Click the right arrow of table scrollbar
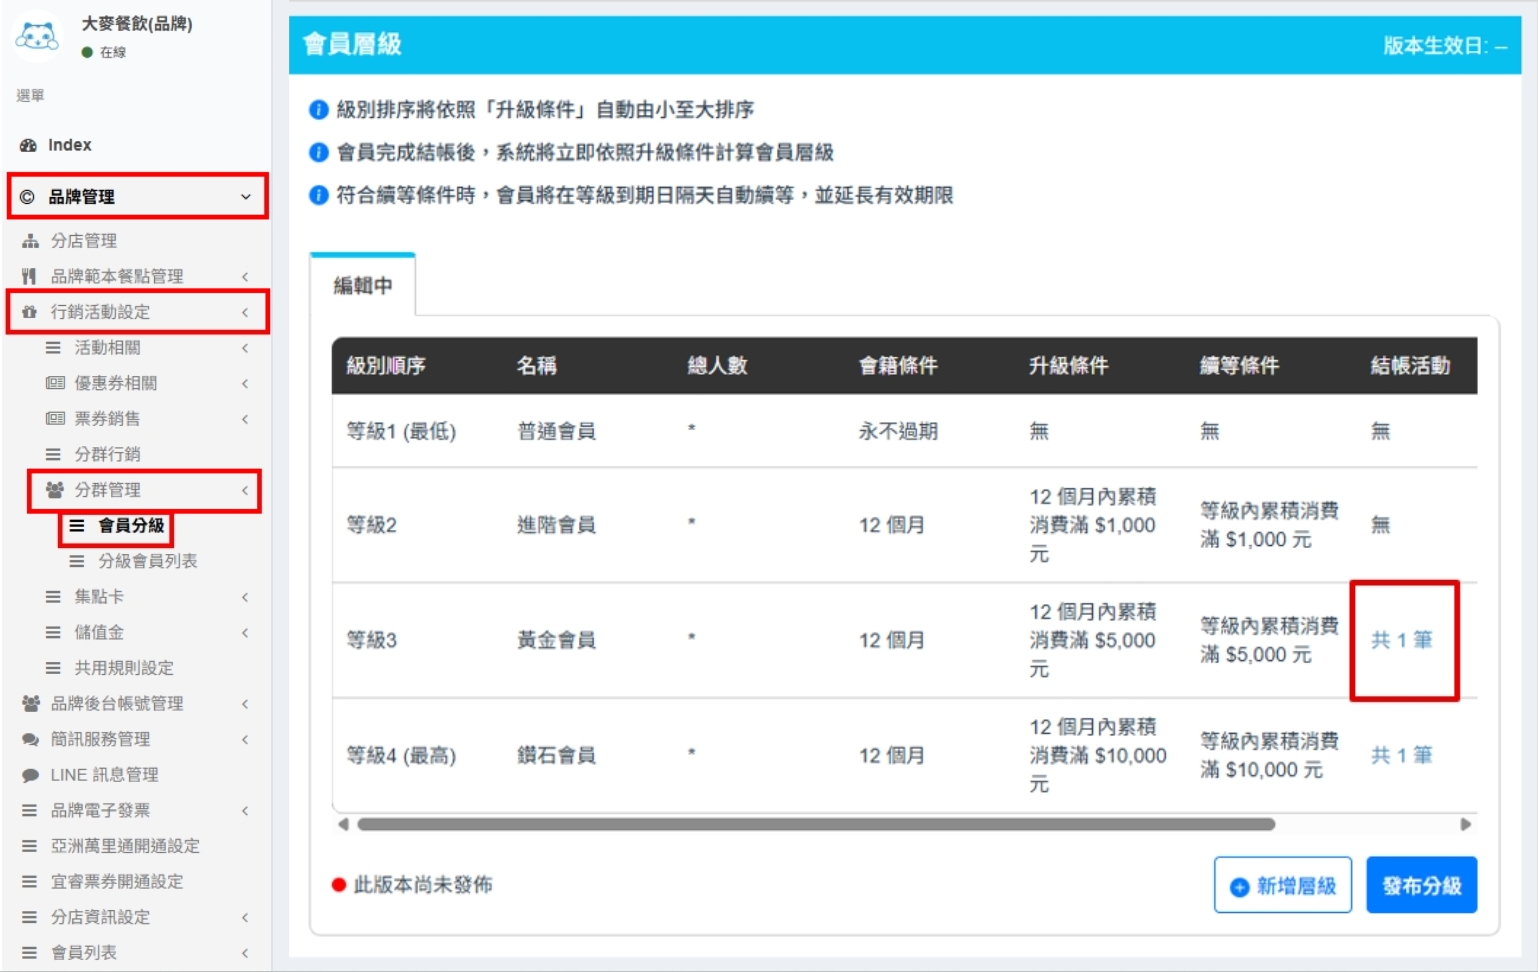The image size is (1538, 972). (x=1465, y=825)
